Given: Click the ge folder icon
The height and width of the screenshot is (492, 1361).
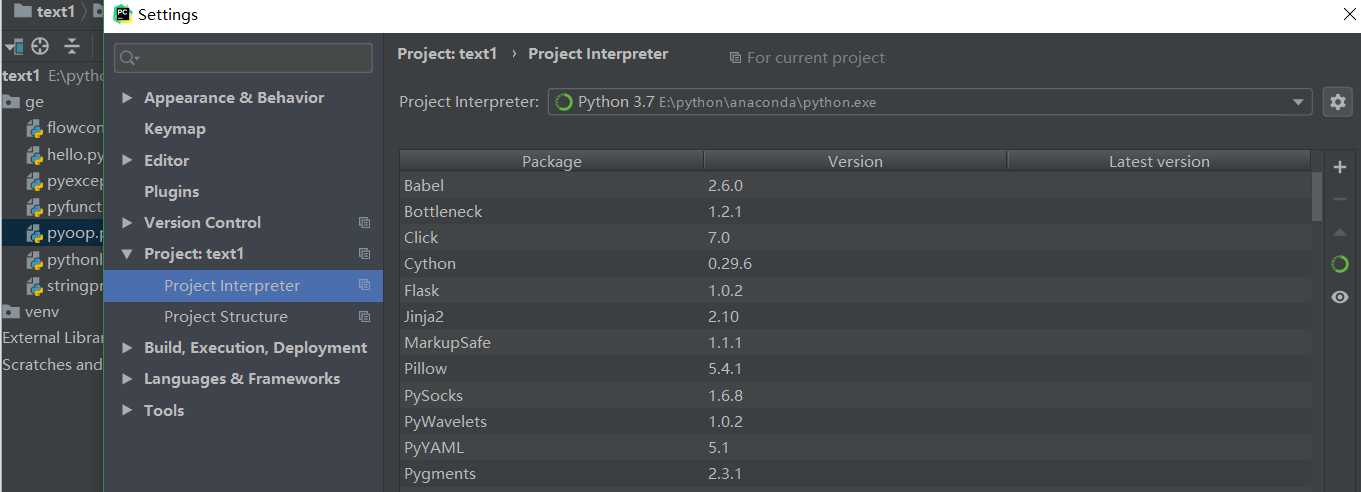Looking at the screenshot, I should coord(11,102).
